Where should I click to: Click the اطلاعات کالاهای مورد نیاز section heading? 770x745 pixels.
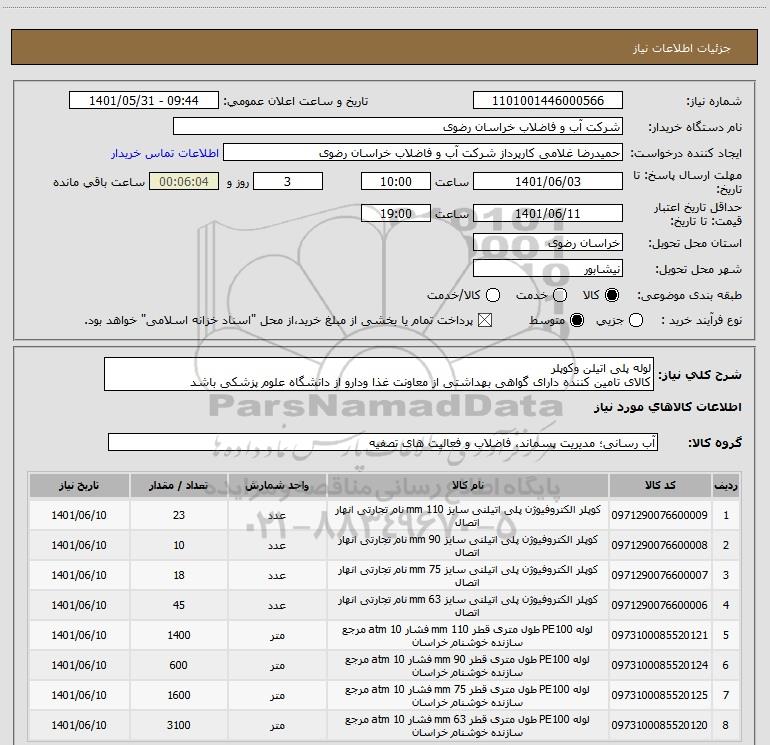point(667,407)
